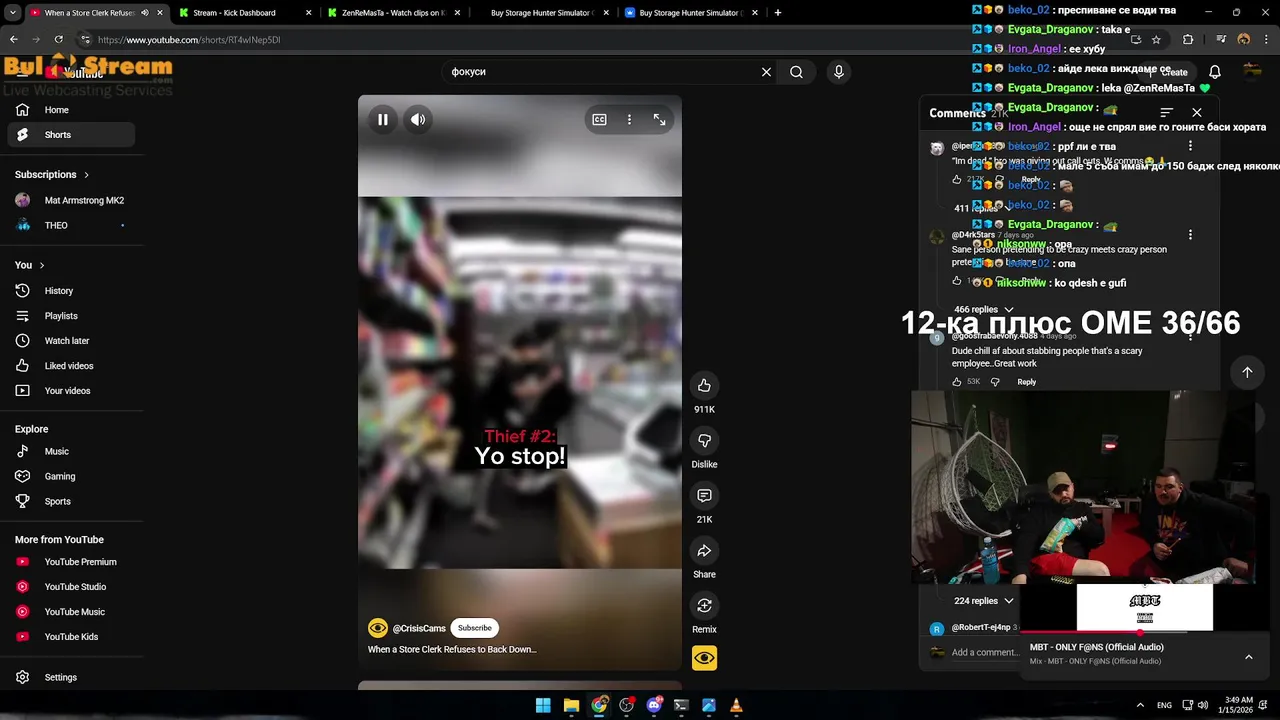Close the Comments panel

point(1197,113)
